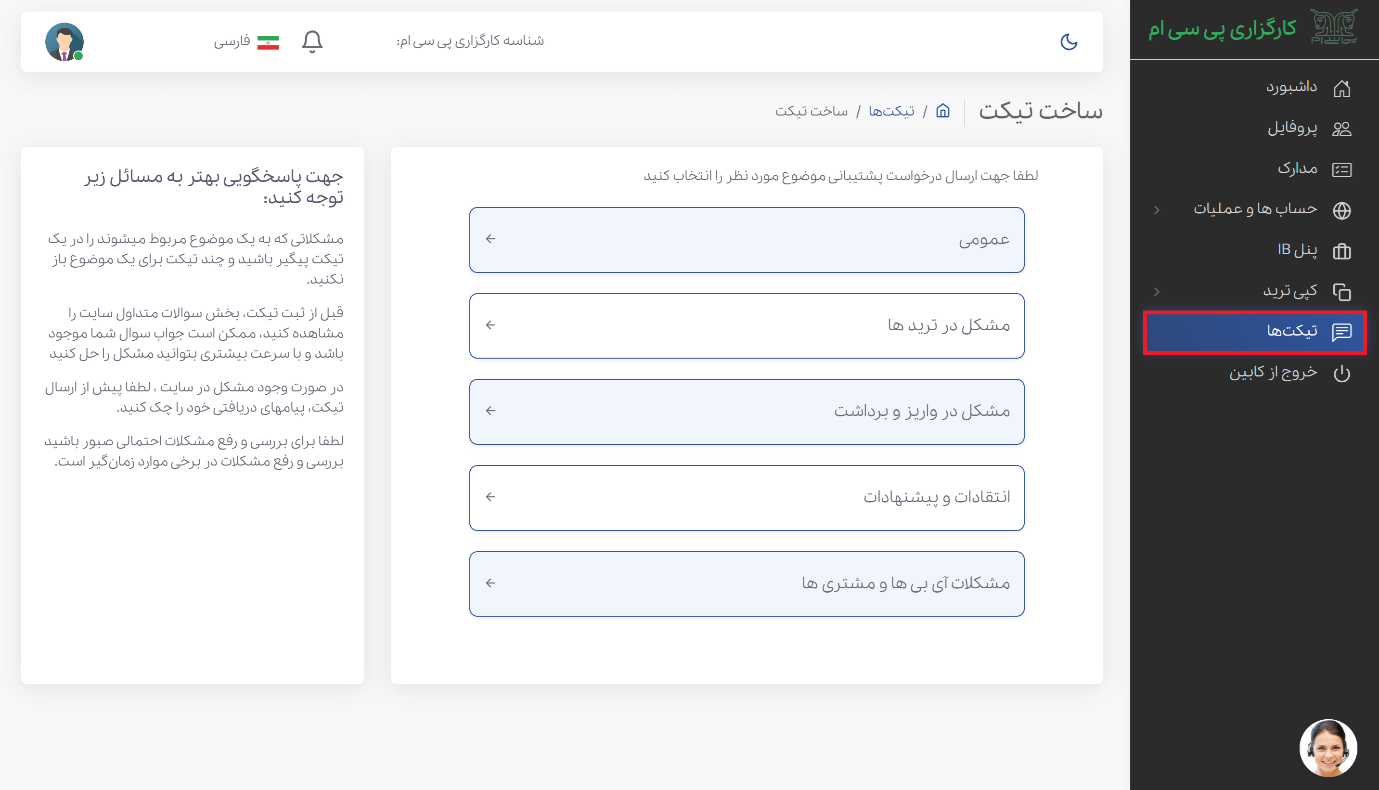
Task: Select مشکل در واریز و برداشت topic
Action: coord(746,412)
